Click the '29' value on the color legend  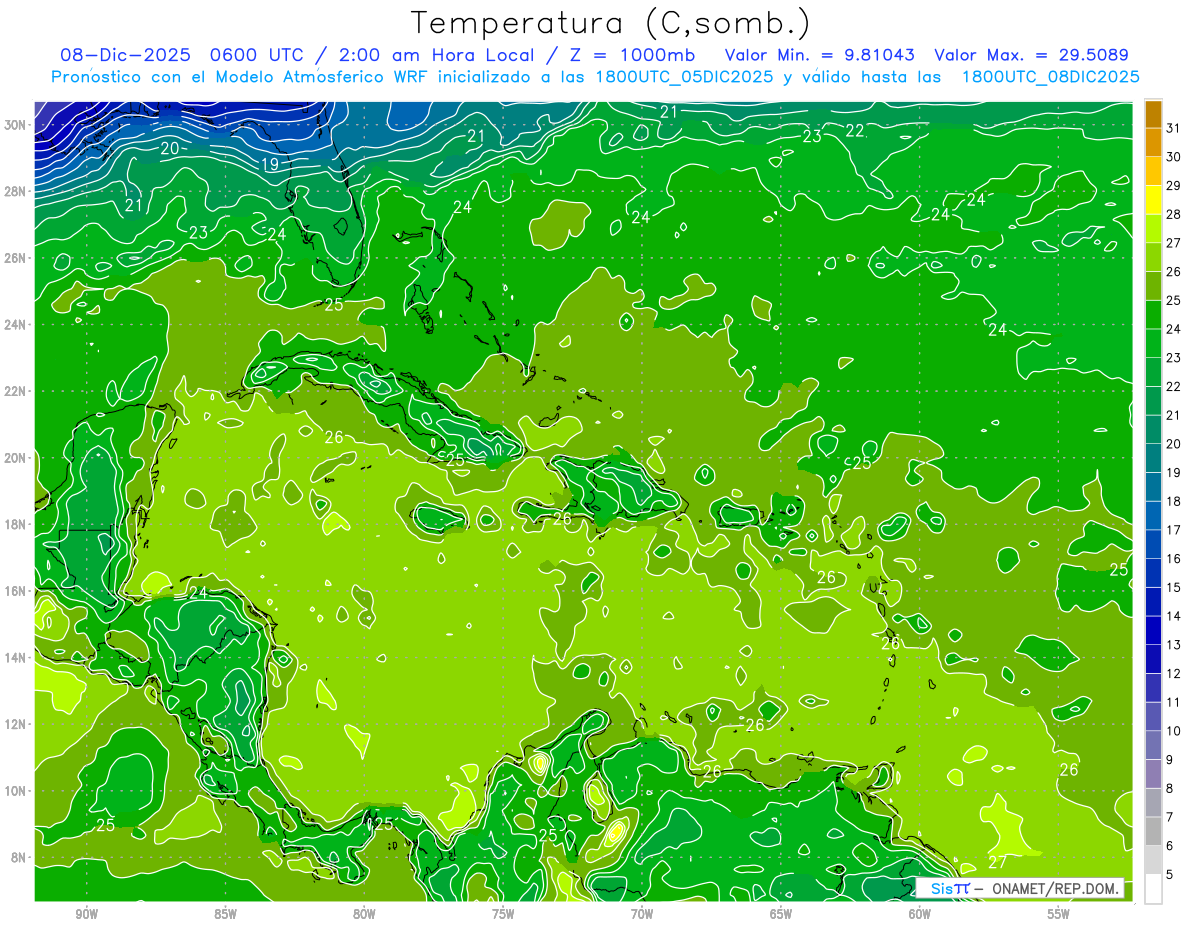click(x=1174, y=185)
